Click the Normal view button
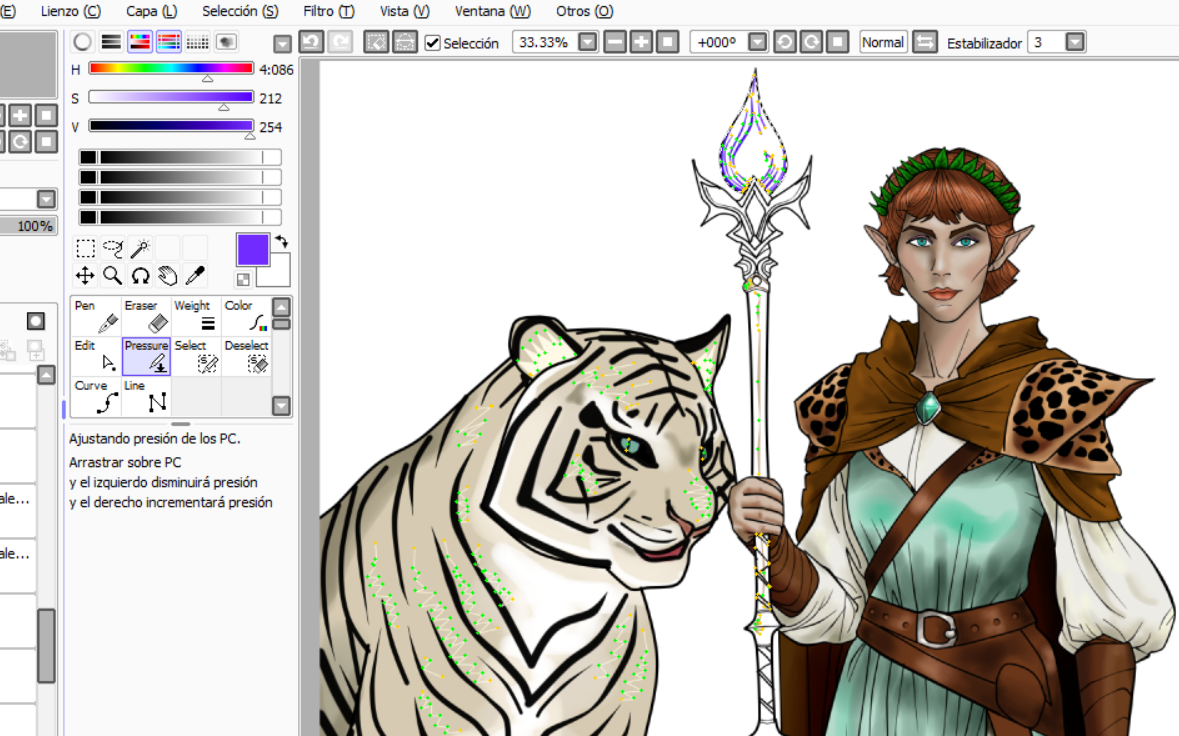 pos(883,42)
